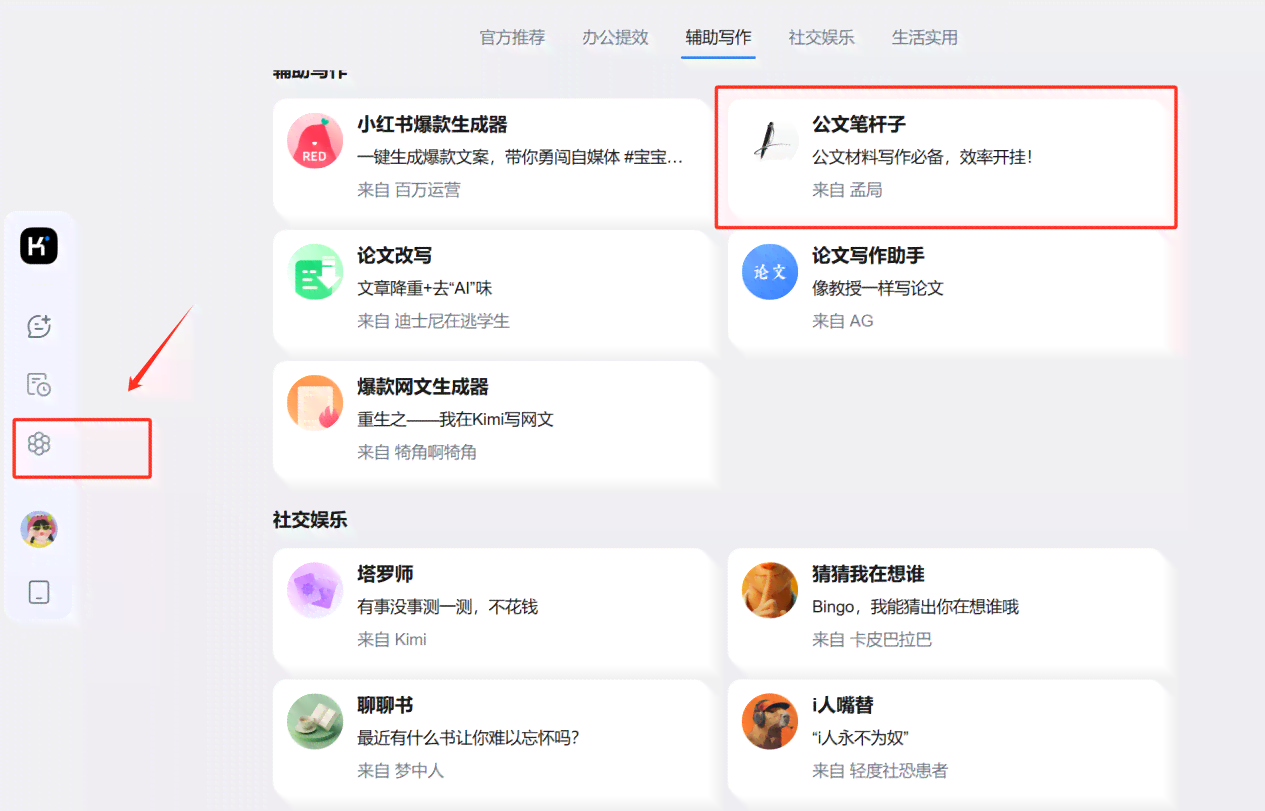
Task: Switch to the 办公提效 tab
Action: (615, 37)
